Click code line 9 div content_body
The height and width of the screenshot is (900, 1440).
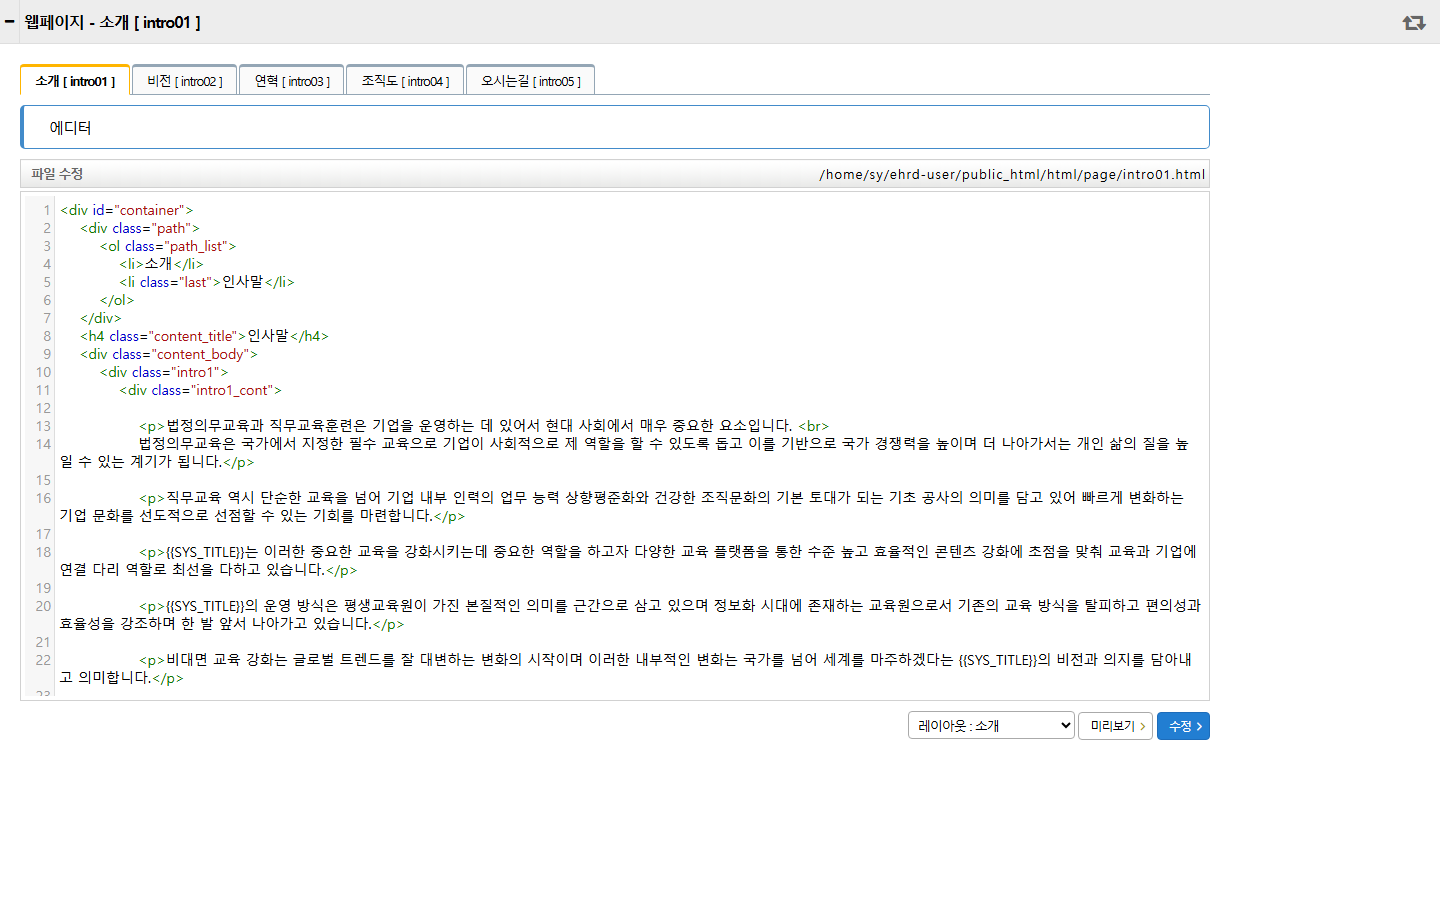169,354
